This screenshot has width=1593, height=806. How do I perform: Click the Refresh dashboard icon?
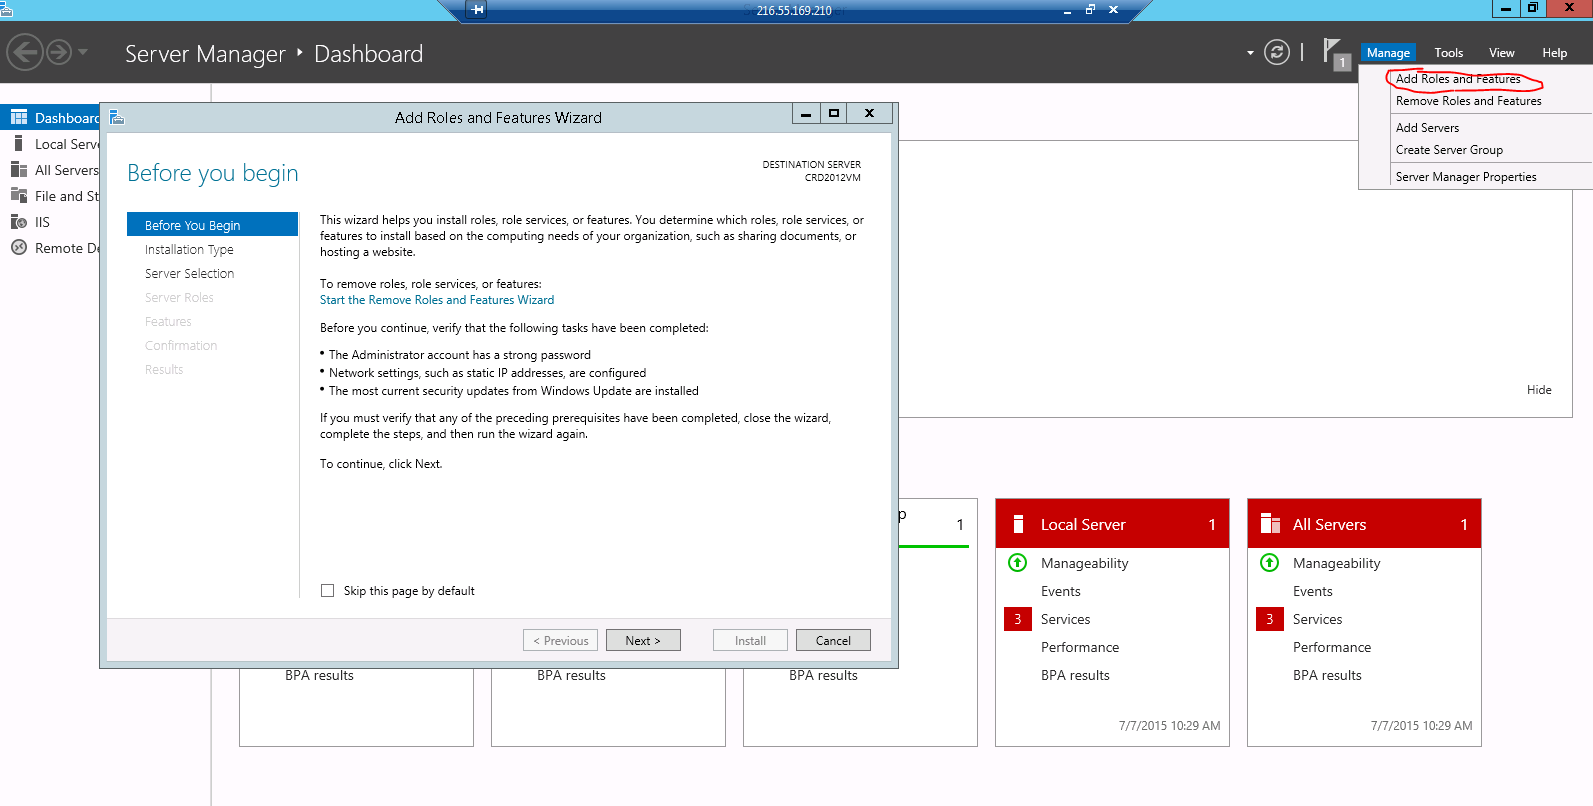1277,52
